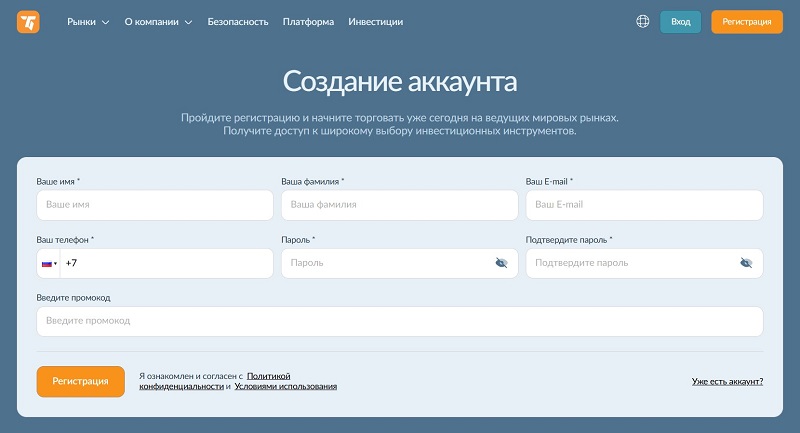
Task: Focus the Ваше имя input field
Action: (155, 205)
